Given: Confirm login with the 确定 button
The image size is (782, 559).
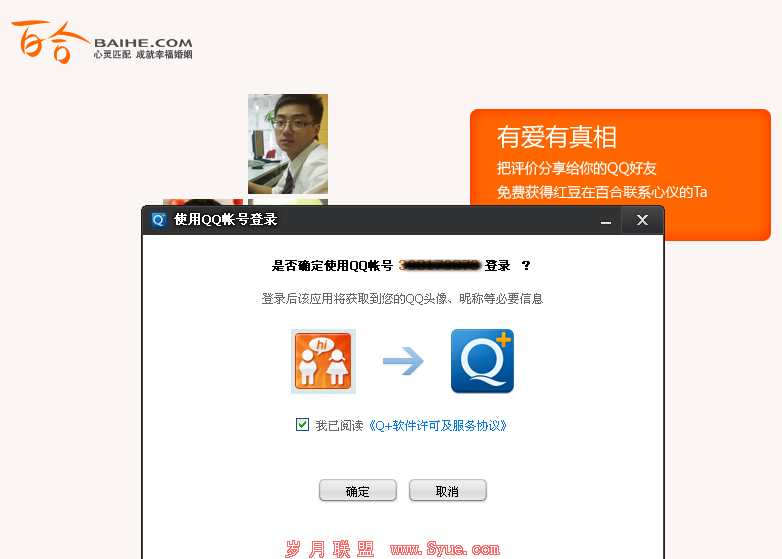Looking at the screenshot, I should (358, 491).
